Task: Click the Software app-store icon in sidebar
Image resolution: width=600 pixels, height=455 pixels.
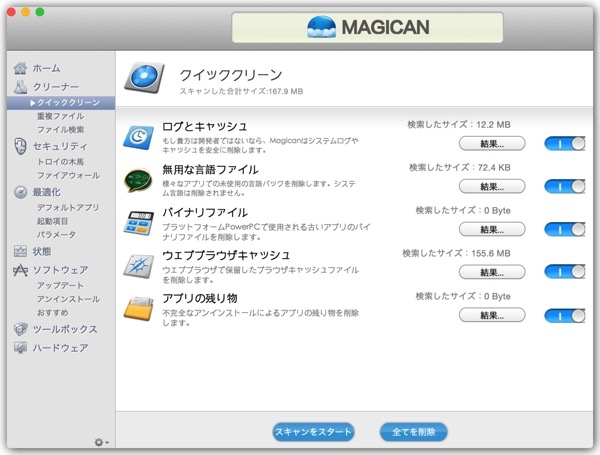Action: pyautogui.click(x=20, y=270)
